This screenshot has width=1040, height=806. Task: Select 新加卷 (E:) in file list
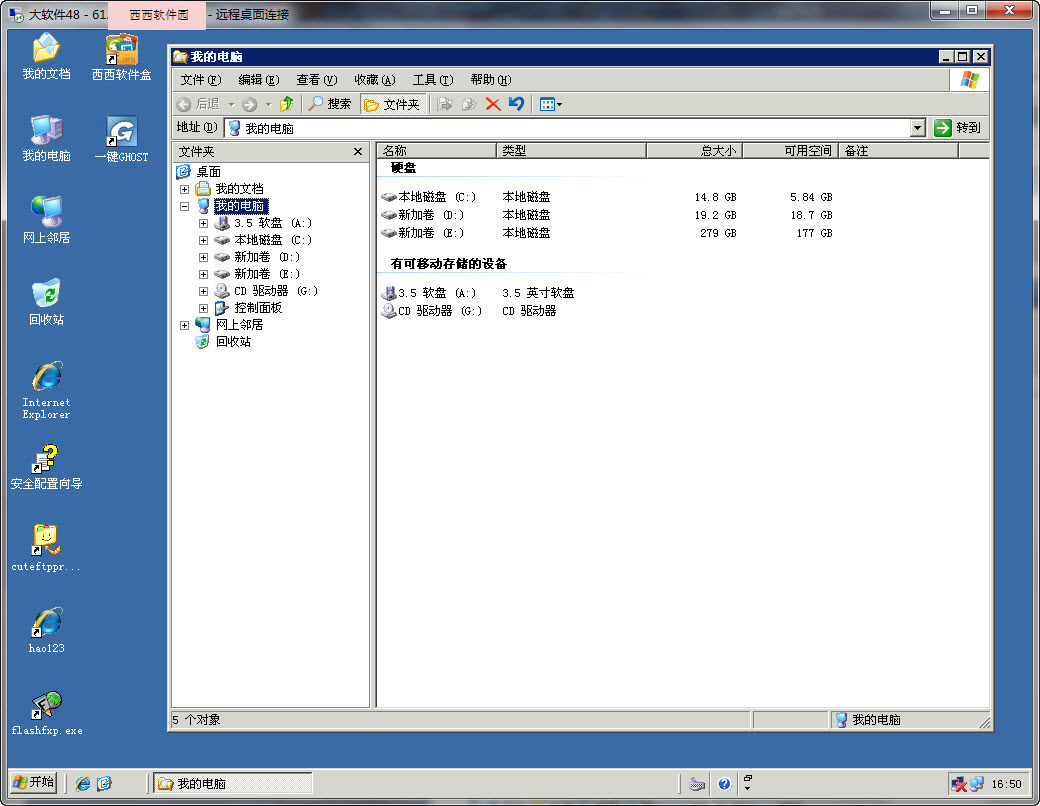(422, 233)
